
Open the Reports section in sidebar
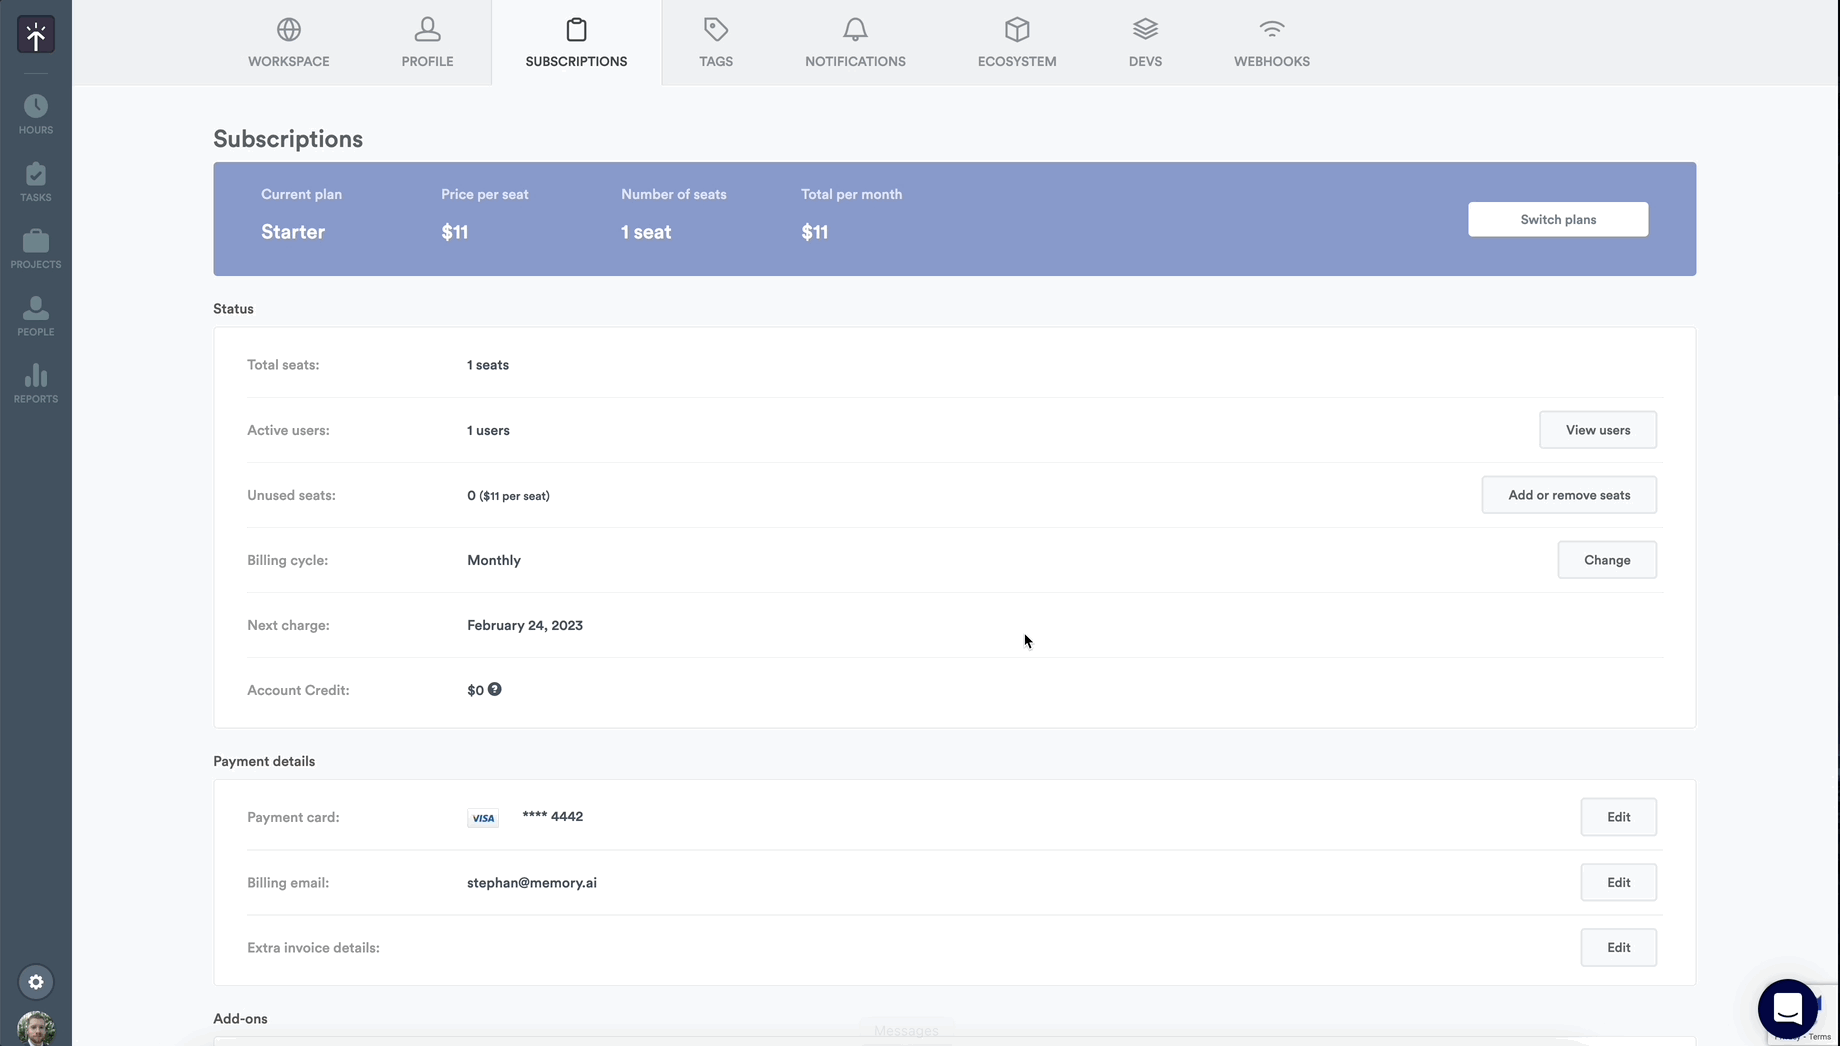tap(35, 383)
